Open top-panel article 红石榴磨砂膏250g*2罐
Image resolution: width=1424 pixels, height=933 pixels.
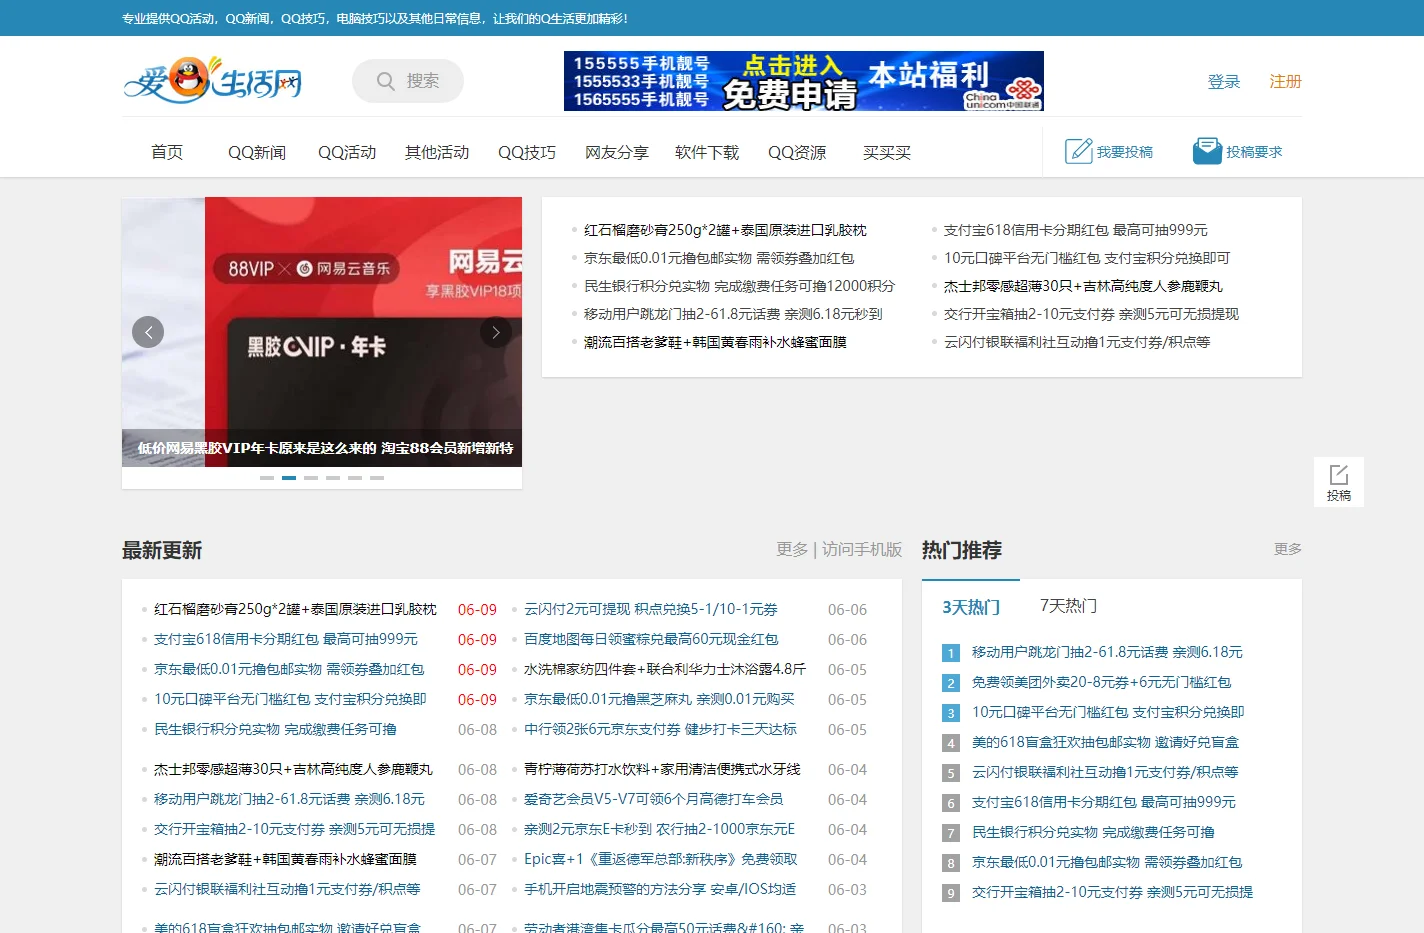725,230
